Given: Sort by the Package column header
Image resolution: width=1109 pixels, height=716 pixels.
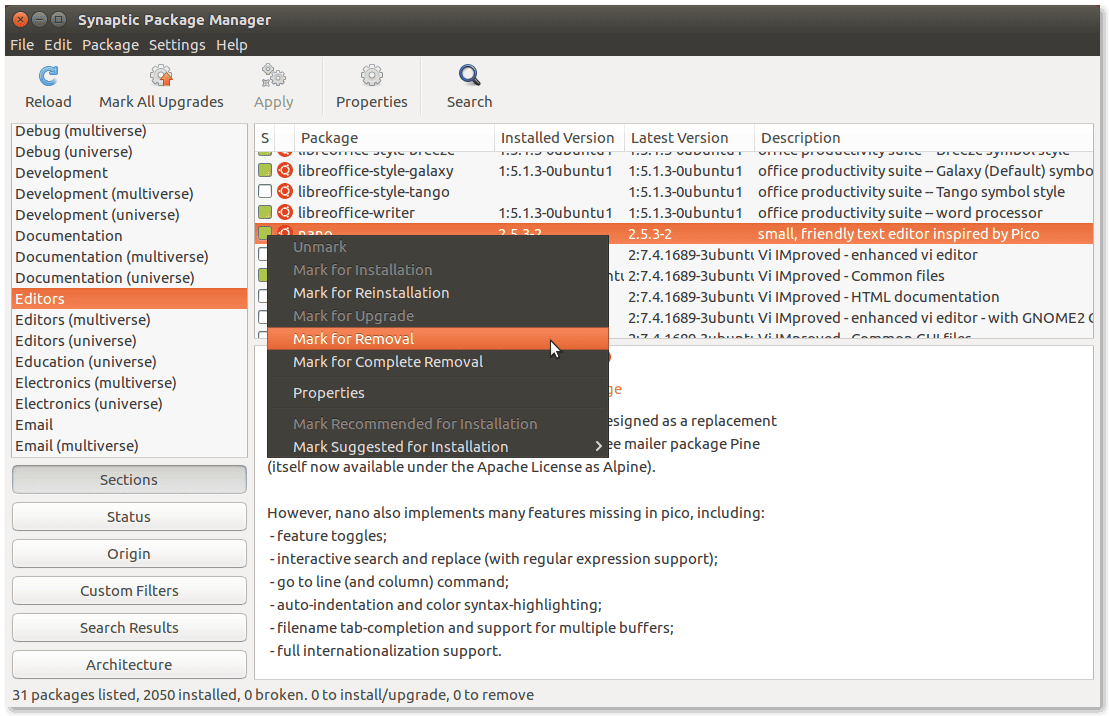Looking at the screenshot, I should [394, 138].
